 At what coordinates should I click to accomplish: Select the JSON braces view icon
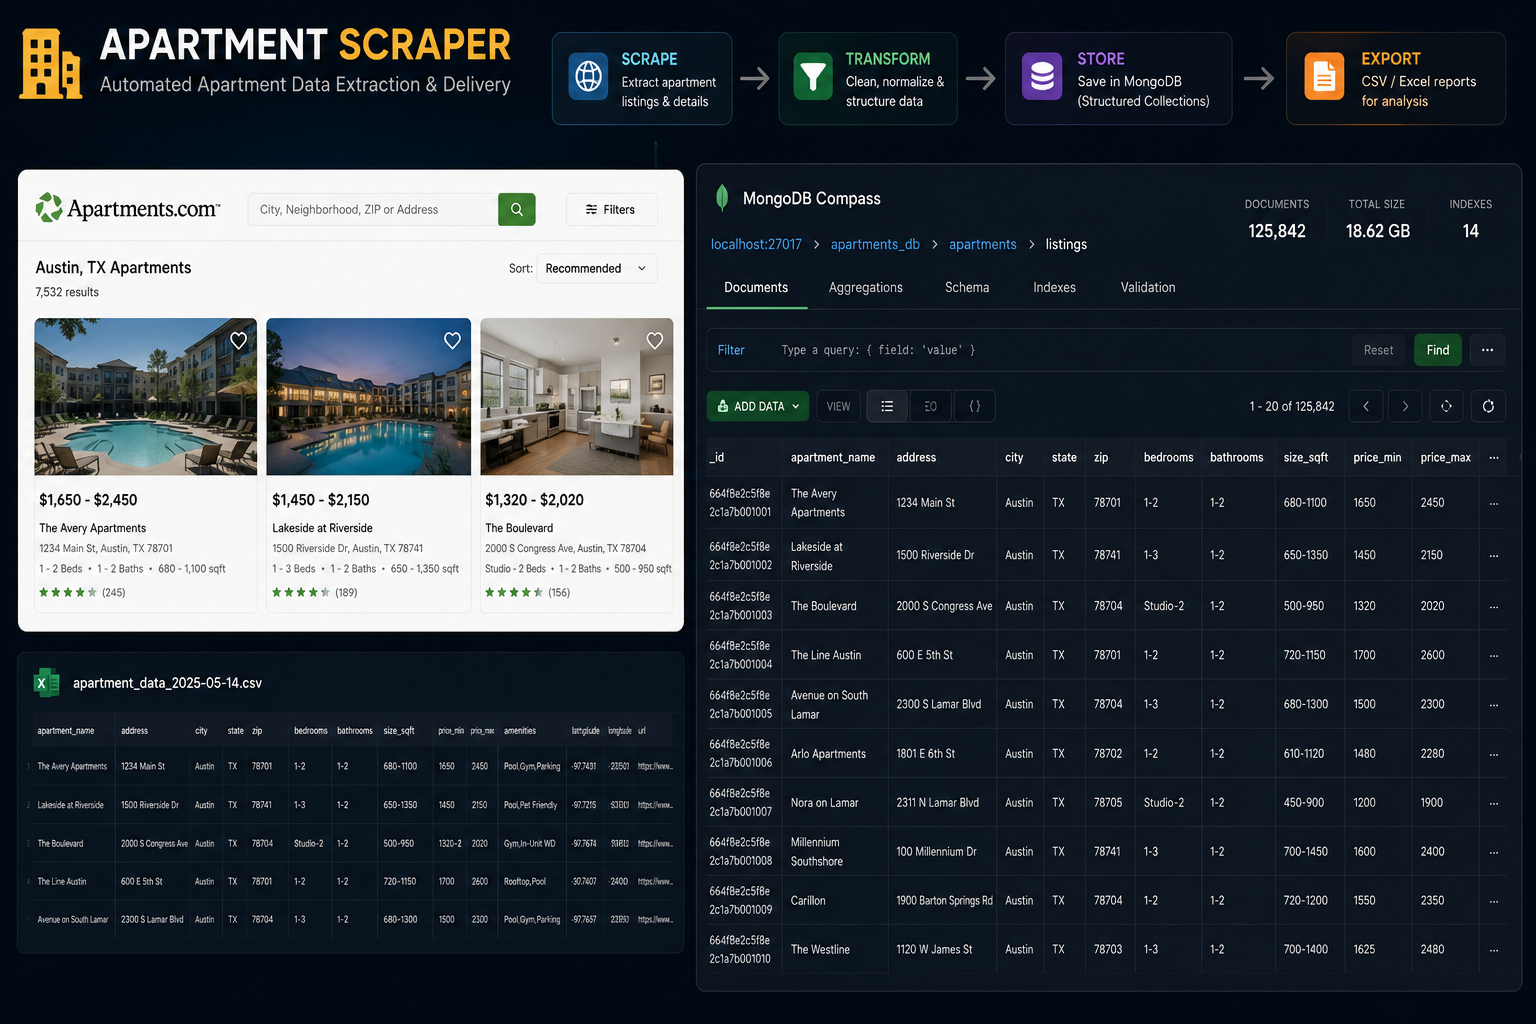point(974,406)
